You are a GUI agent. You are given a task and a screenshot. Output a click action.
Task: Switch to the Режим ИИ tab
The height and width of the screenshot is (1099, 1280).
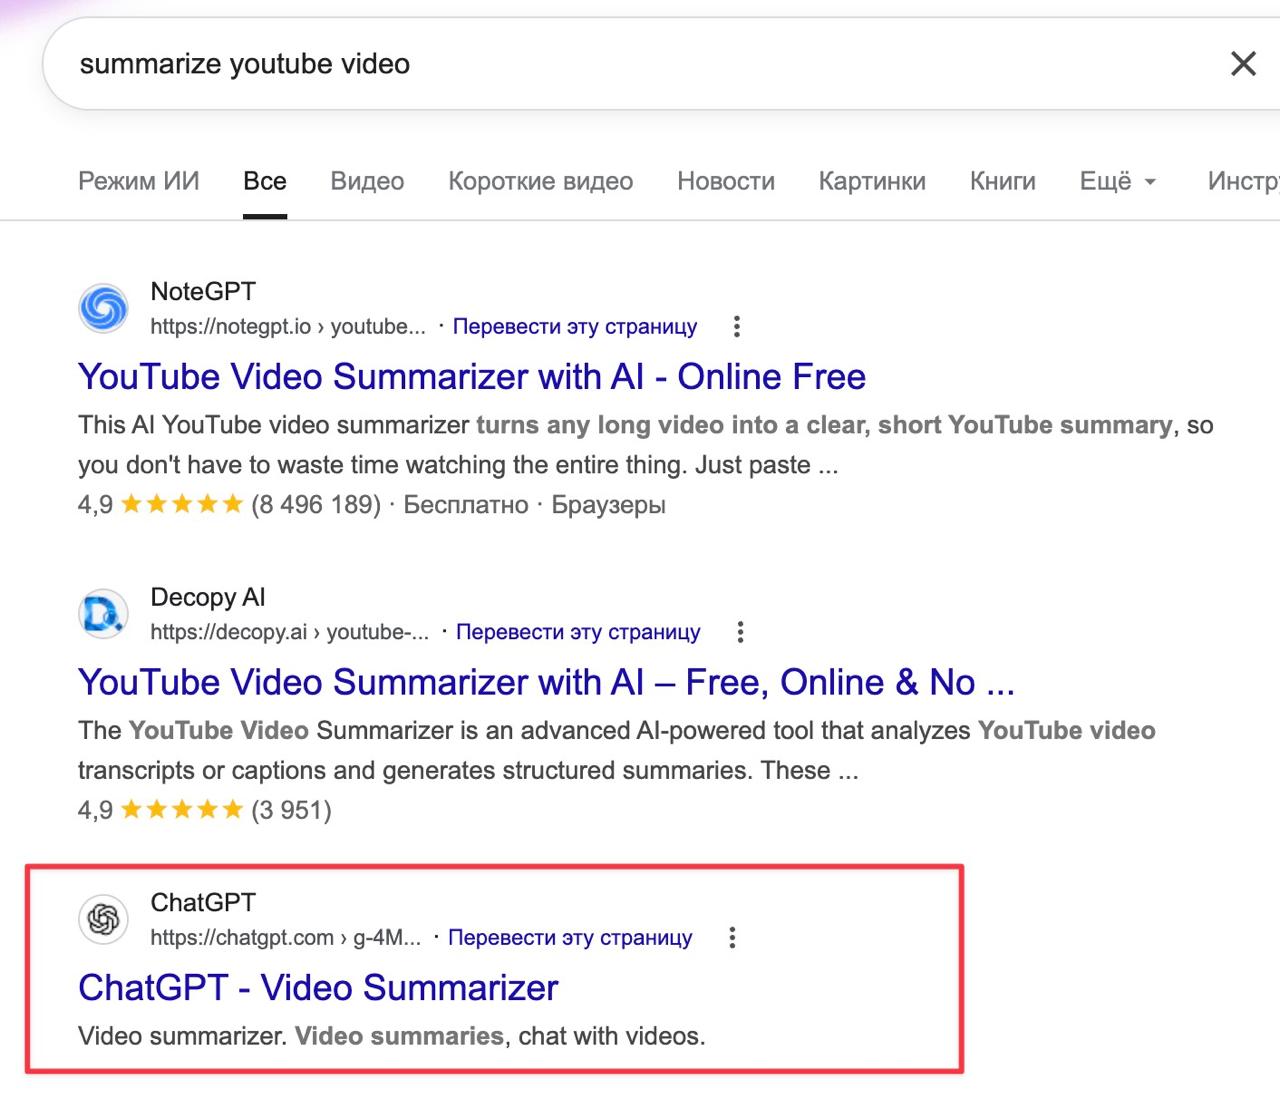point(139,181)
